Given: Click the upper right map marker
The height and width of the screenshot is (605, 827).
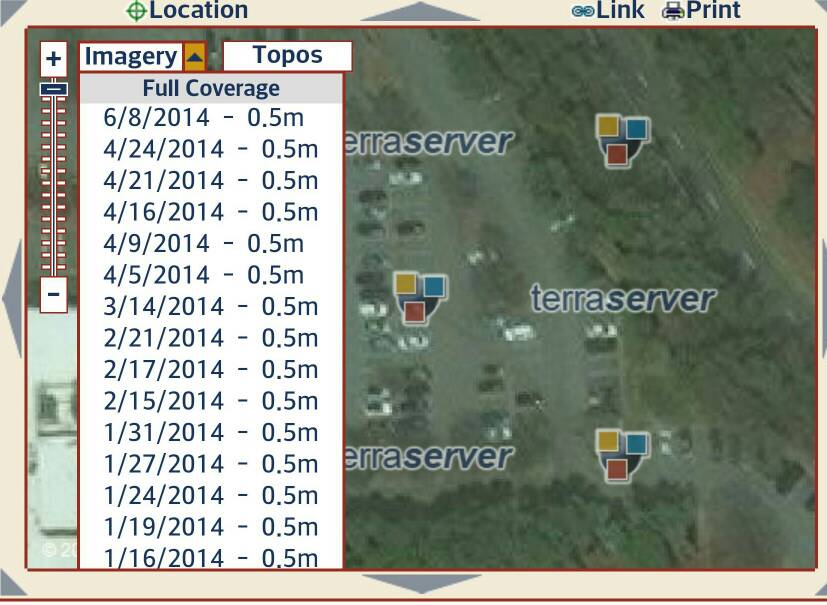Looking at the screenshot, I should (622, 139).
